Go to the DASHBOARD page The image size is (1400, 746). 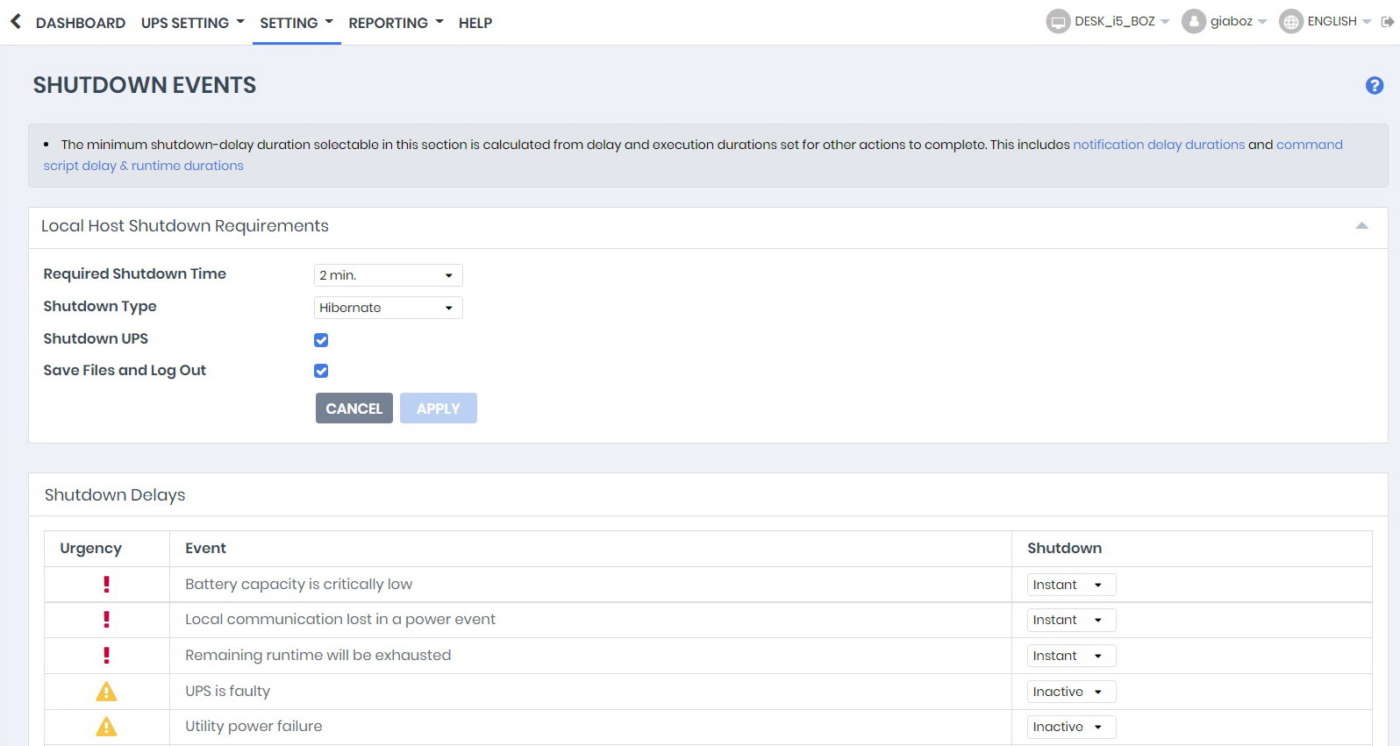coord(80,22)
